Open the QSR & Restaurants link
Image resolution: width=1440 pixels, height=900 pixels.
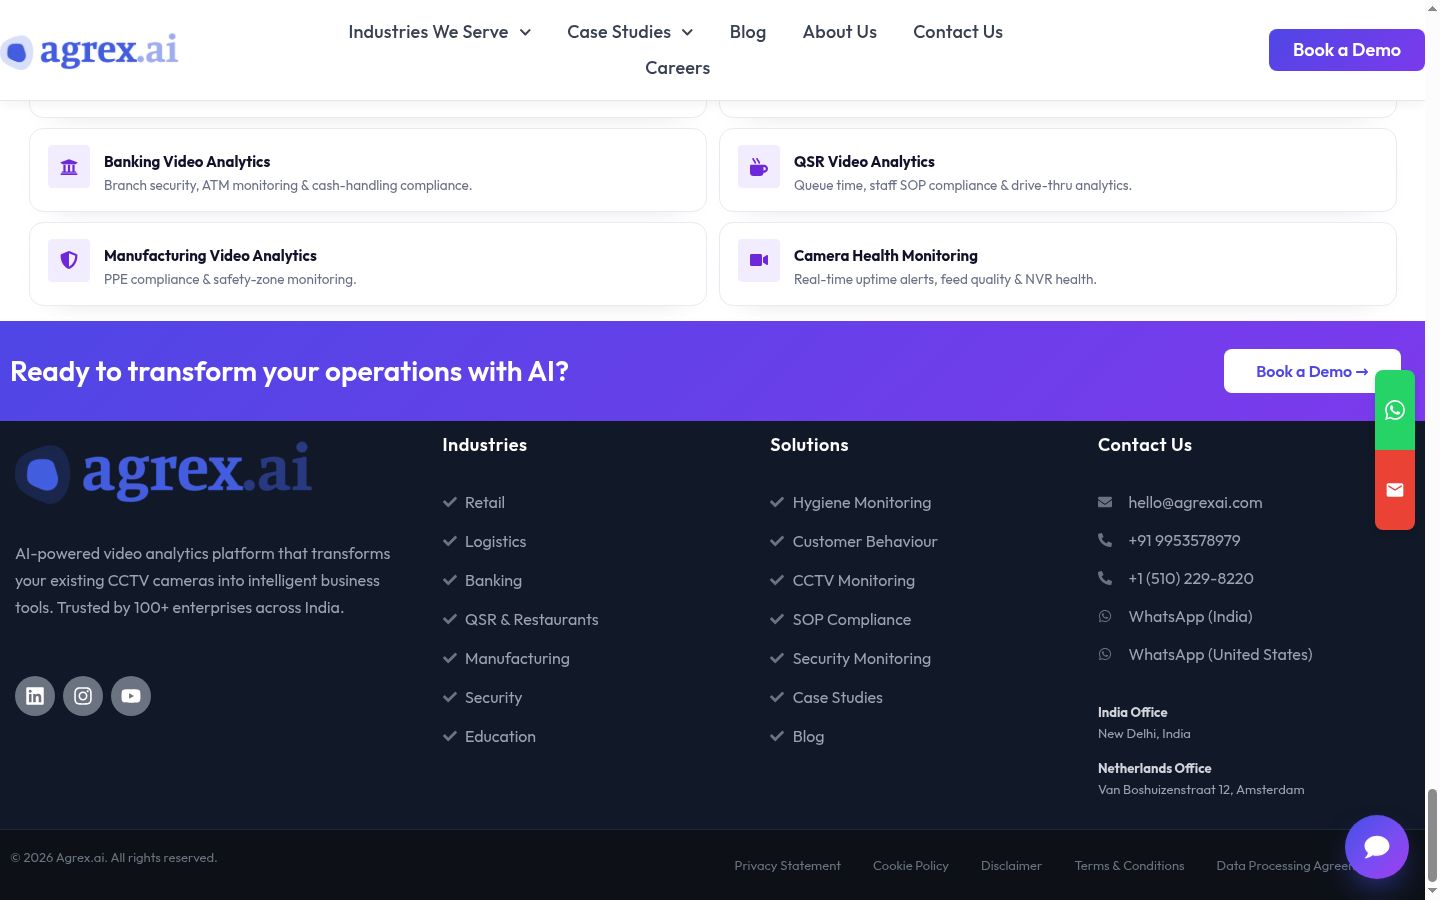pyautogui.click(x=532, y=620)
